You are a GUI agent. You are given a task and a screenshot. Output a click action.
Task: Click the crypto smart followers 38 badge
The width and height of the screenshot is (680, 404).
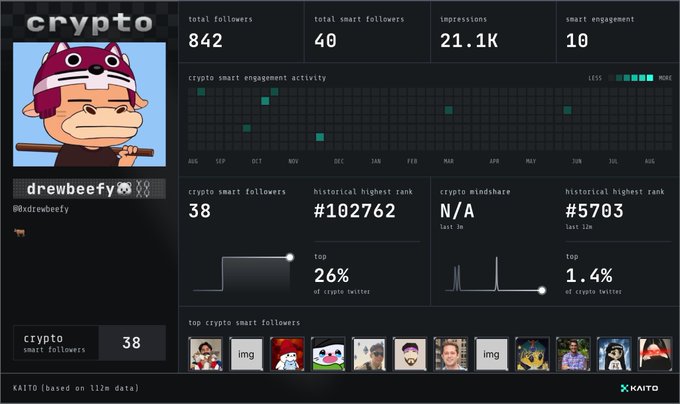89,343
